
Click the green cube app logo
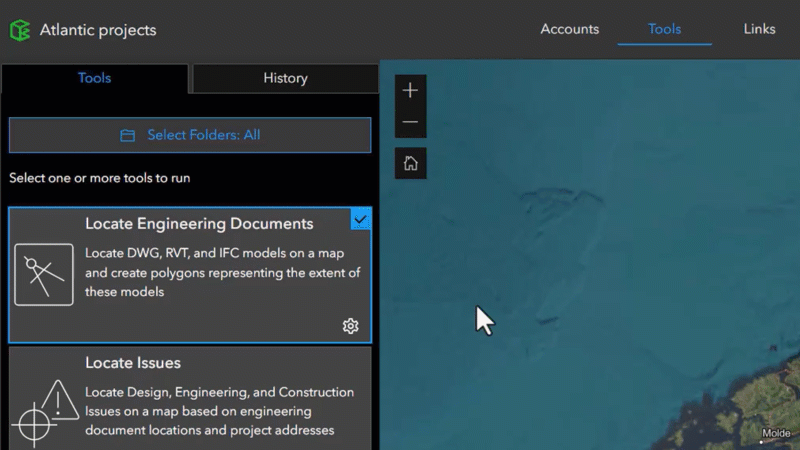pos(20,30)
